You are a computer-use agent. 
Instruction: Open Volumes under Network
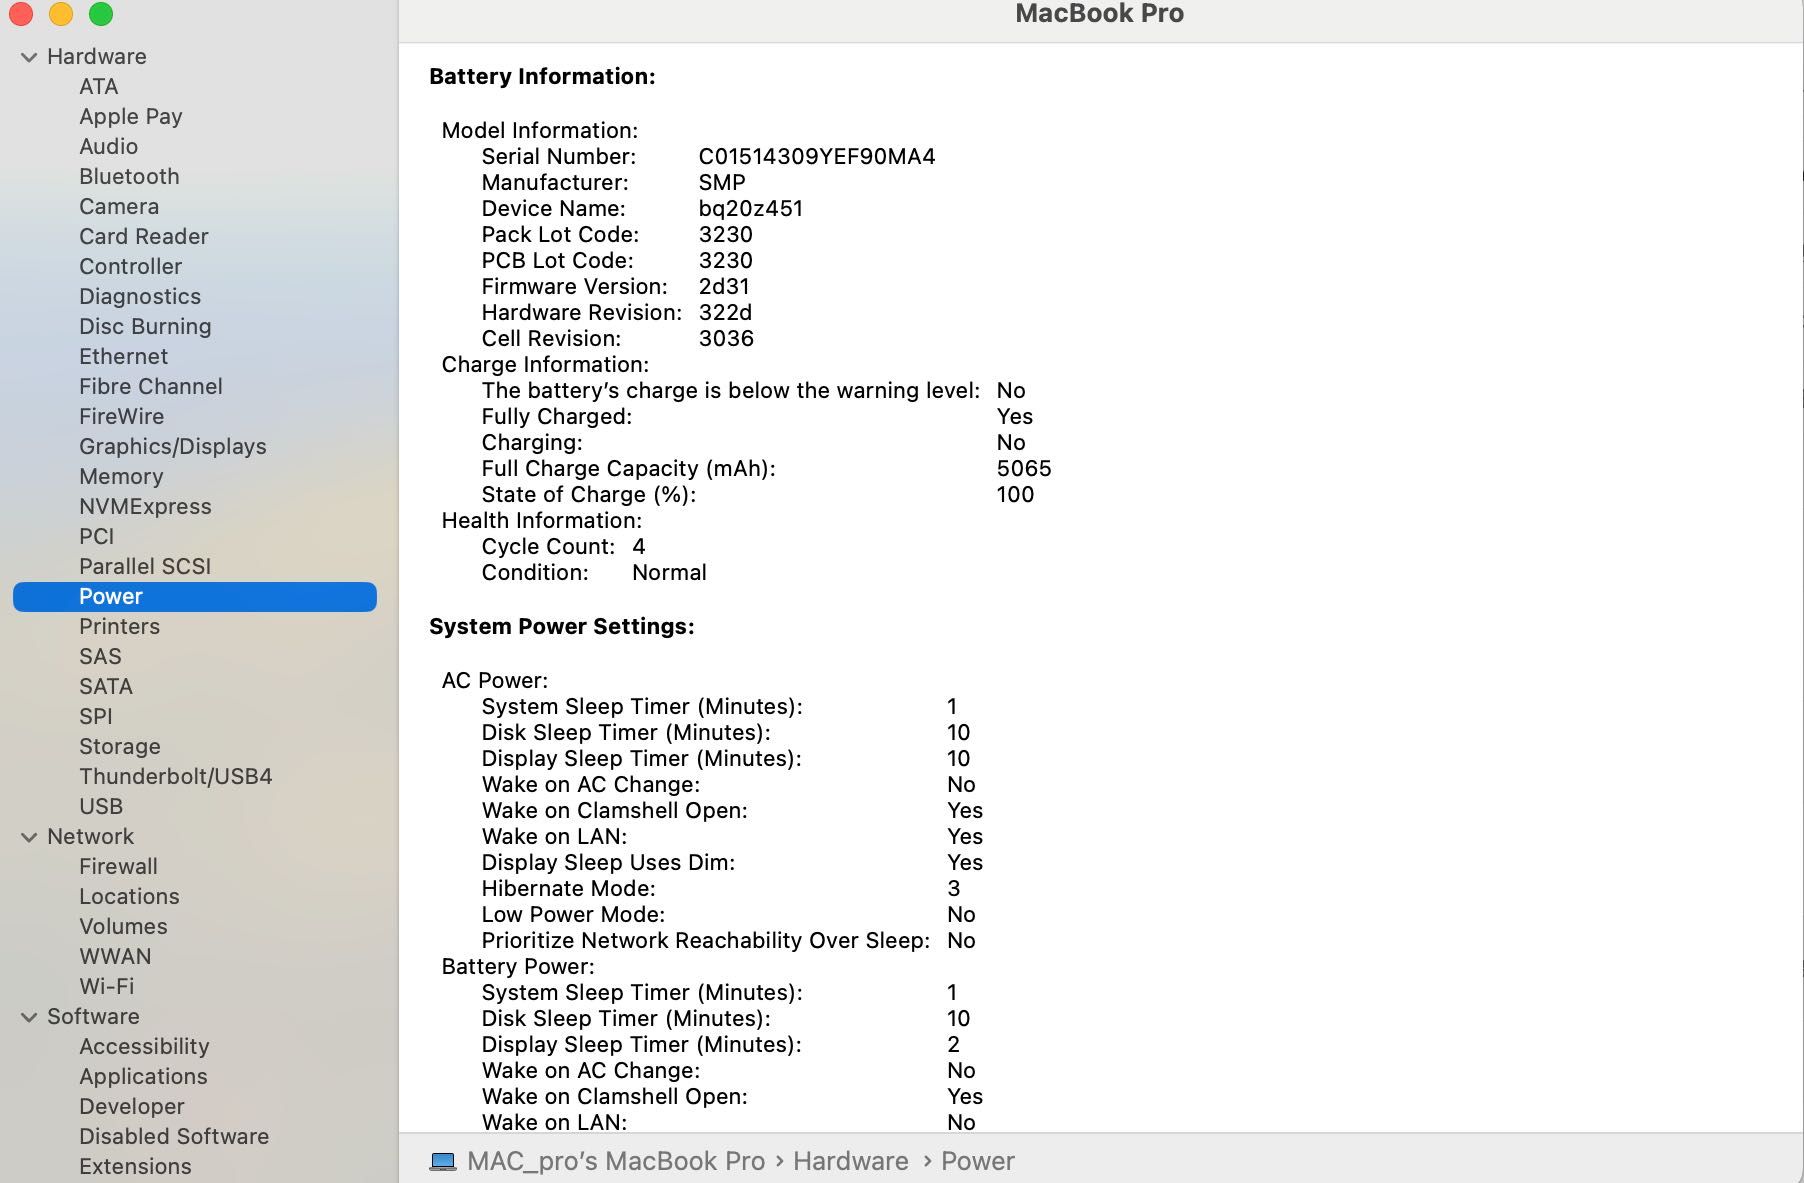coord(124,927)
